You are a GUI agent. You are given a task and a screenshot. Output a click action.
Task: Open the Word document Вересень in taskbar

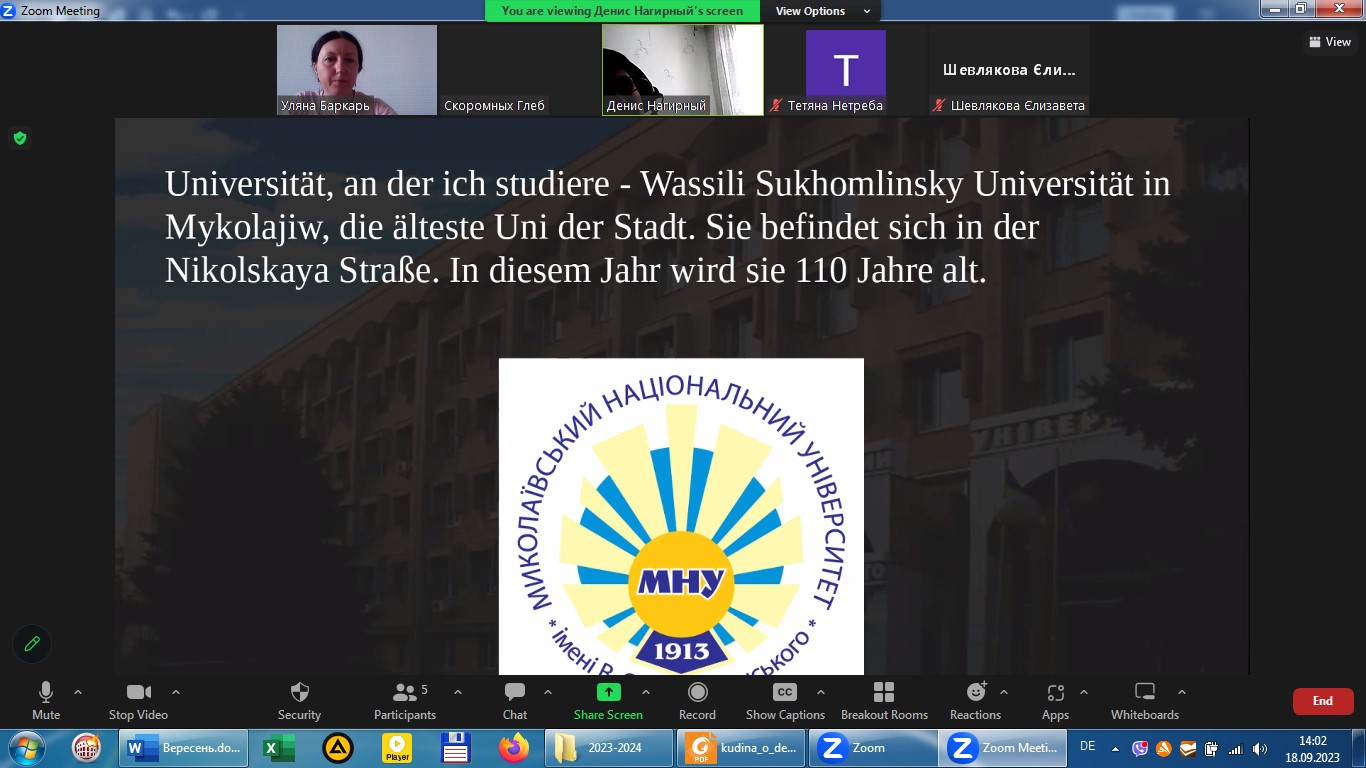pos(184,748)
